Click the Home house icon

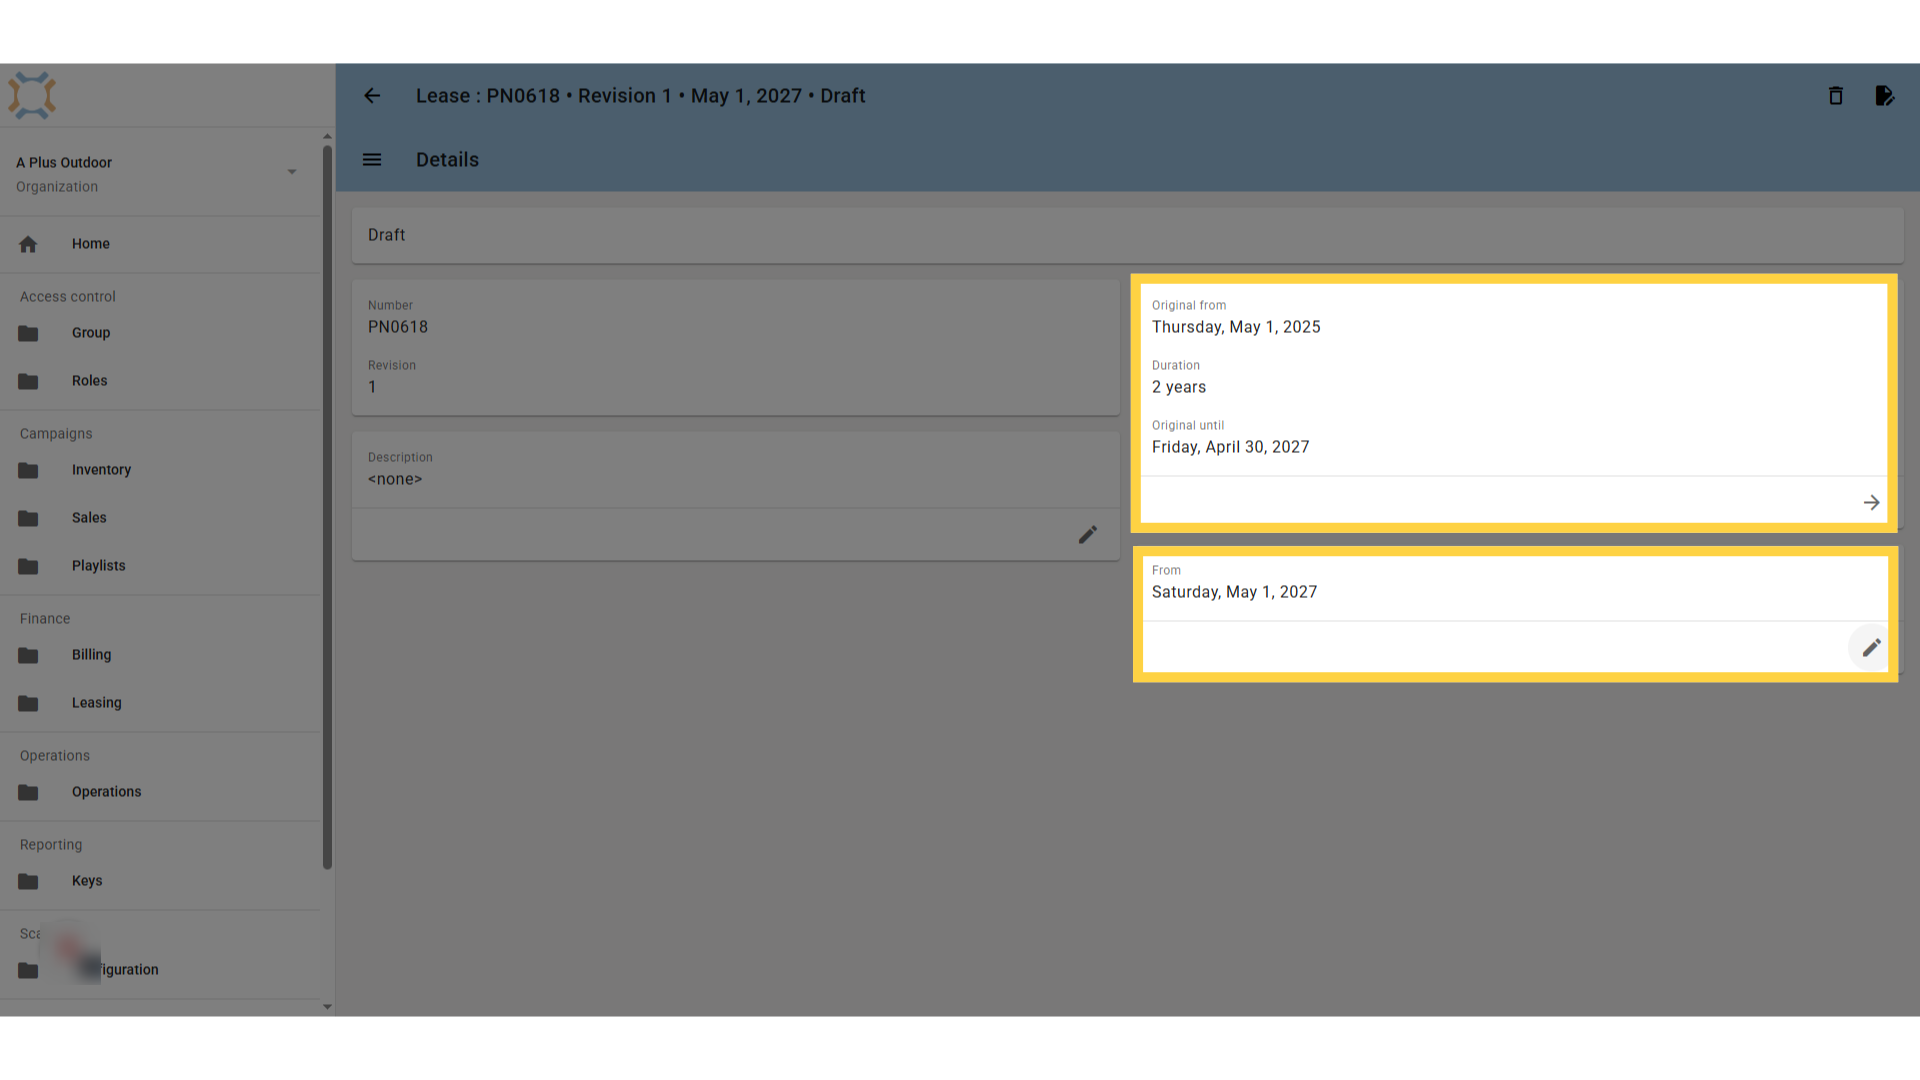click(x=28, y=244)
